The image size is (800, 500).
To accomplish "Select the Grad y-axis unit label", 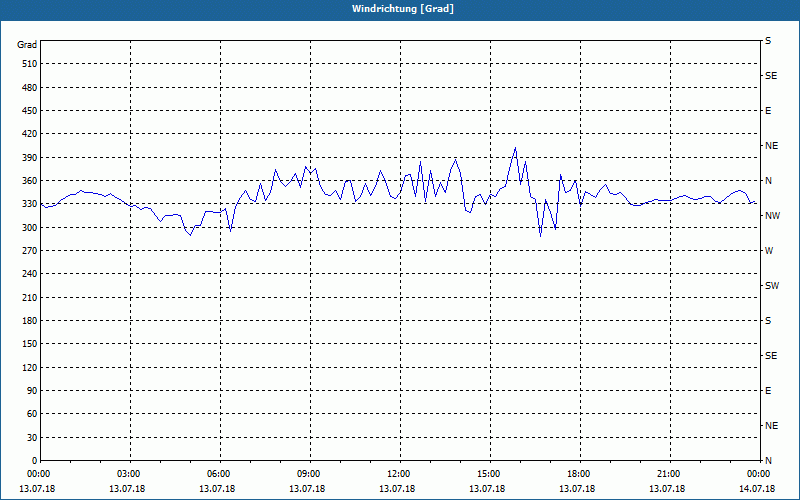I will pos(27,45).
